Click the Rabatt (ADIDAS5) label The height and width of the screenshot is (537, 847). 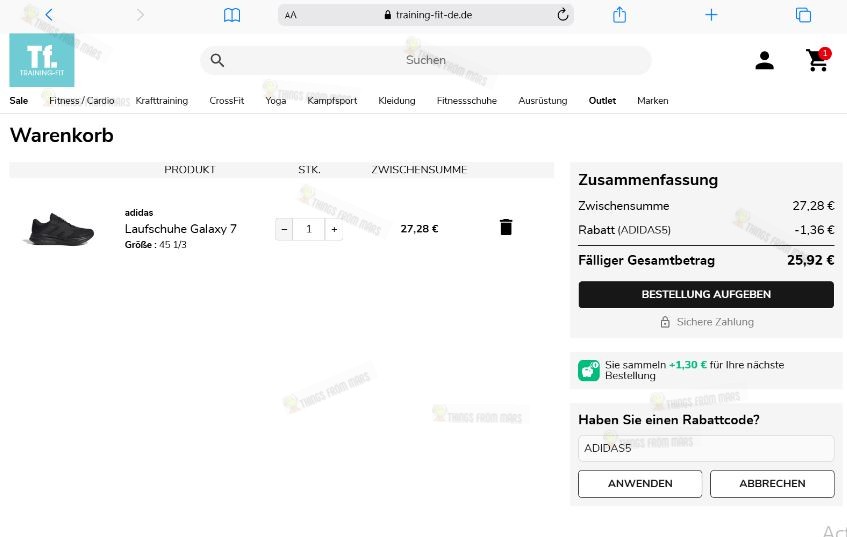pyautogui.click(x=624, y=230)
